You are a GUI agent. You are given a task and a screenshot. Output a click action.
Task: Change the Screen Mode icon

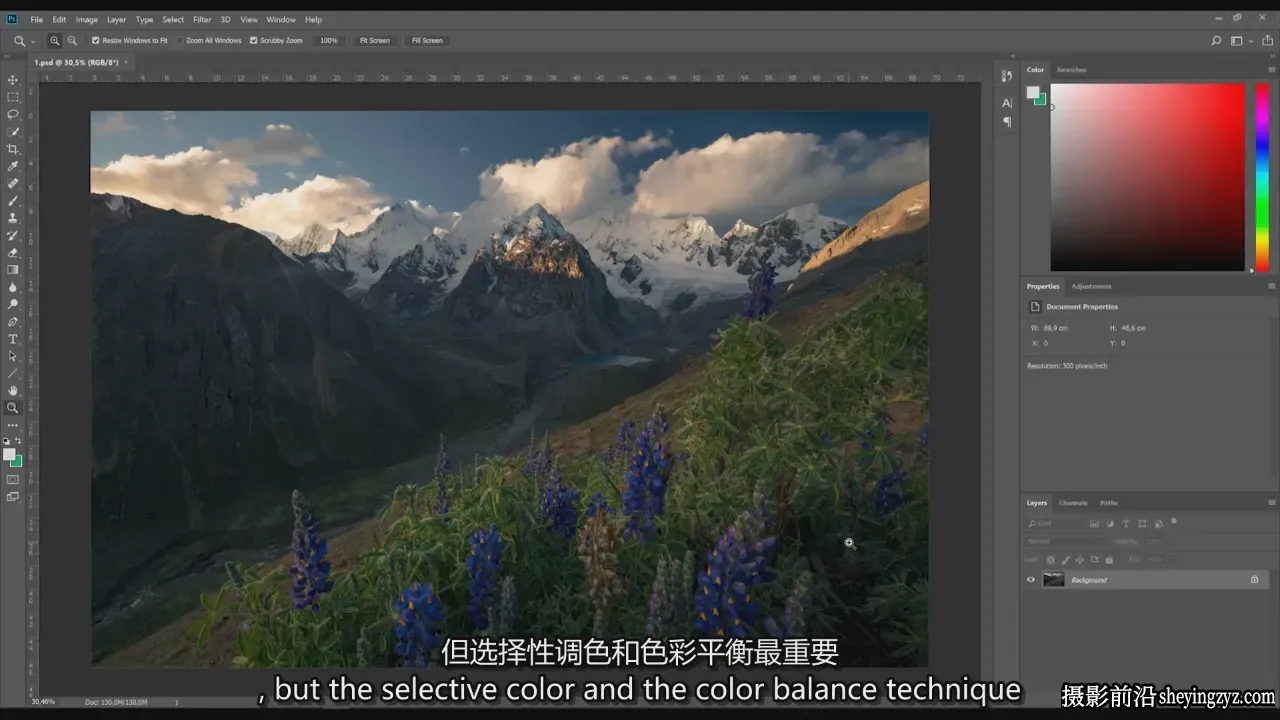coord(13,497)
